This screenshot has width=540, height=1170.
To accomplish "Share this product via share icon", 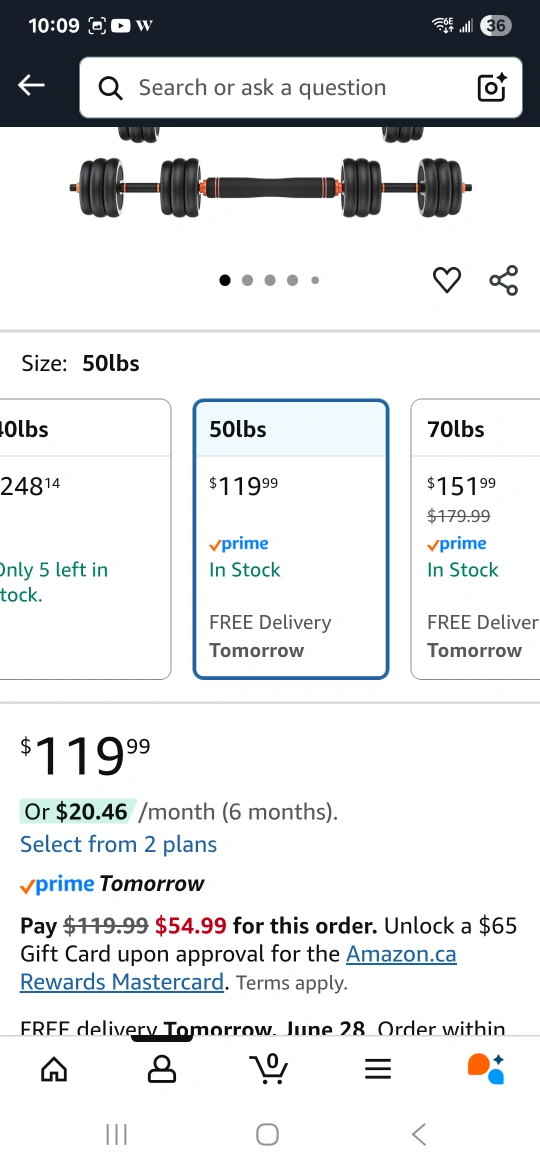I will pyautogui.click(x=503, y=280).
